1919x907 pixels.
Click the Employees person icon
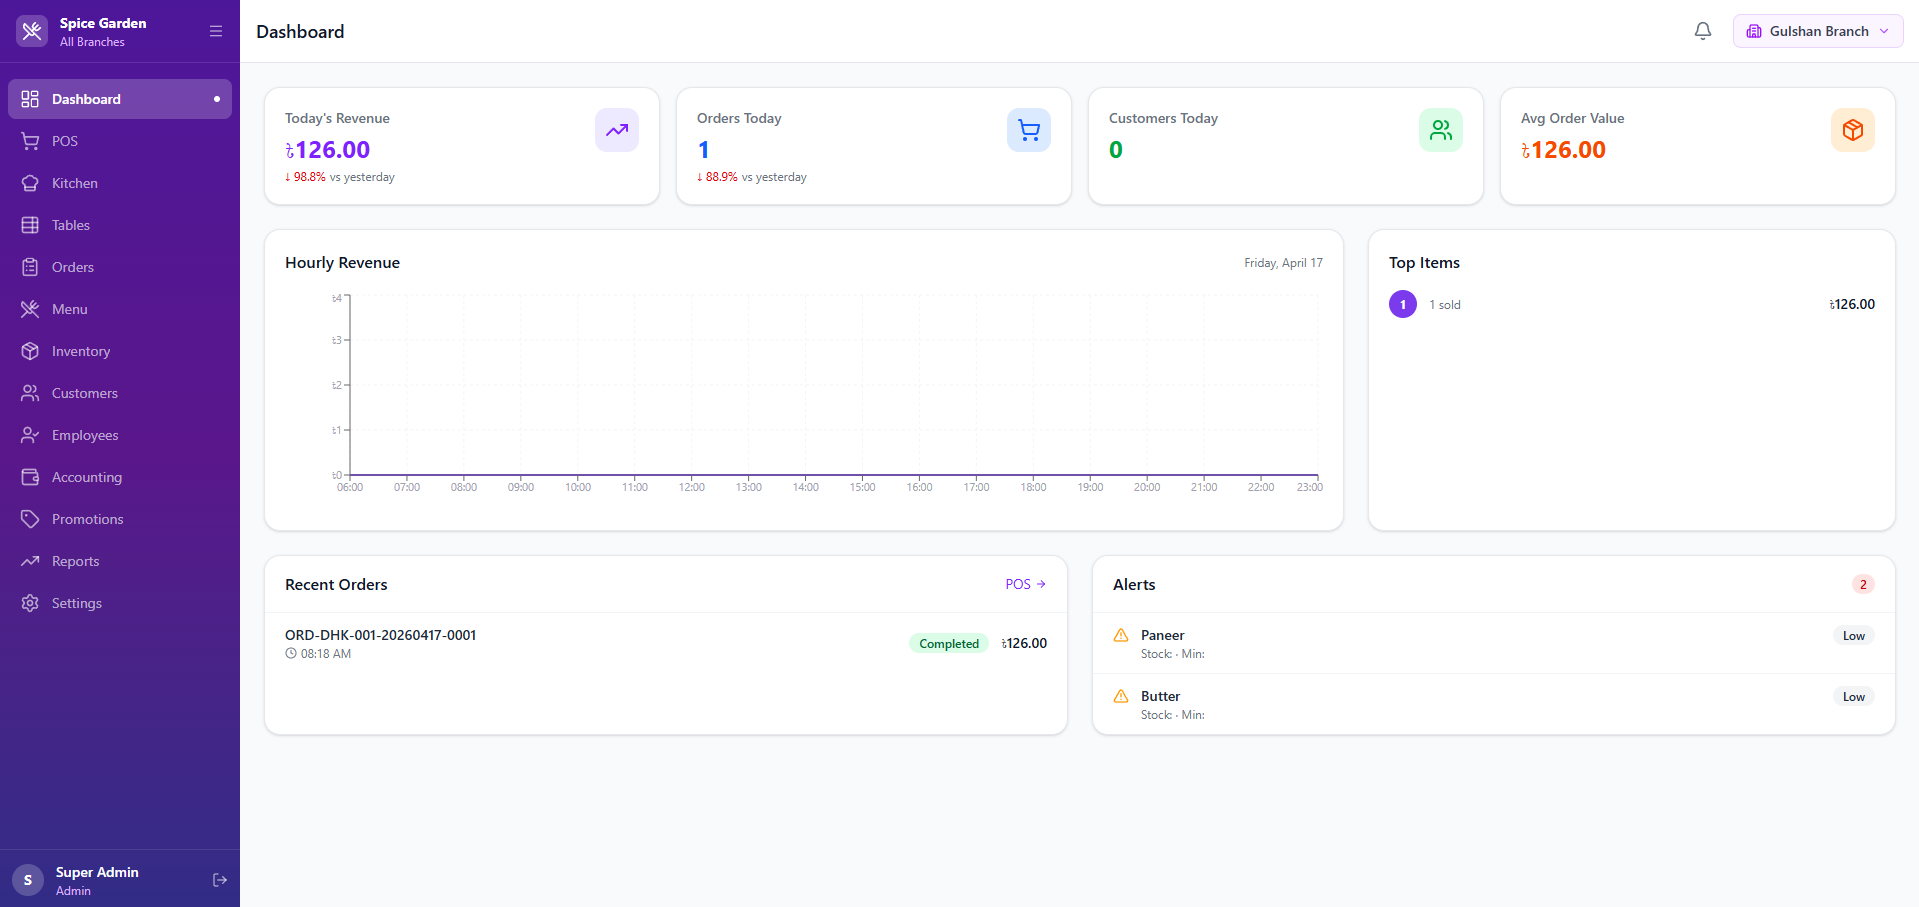pos(30,435)
